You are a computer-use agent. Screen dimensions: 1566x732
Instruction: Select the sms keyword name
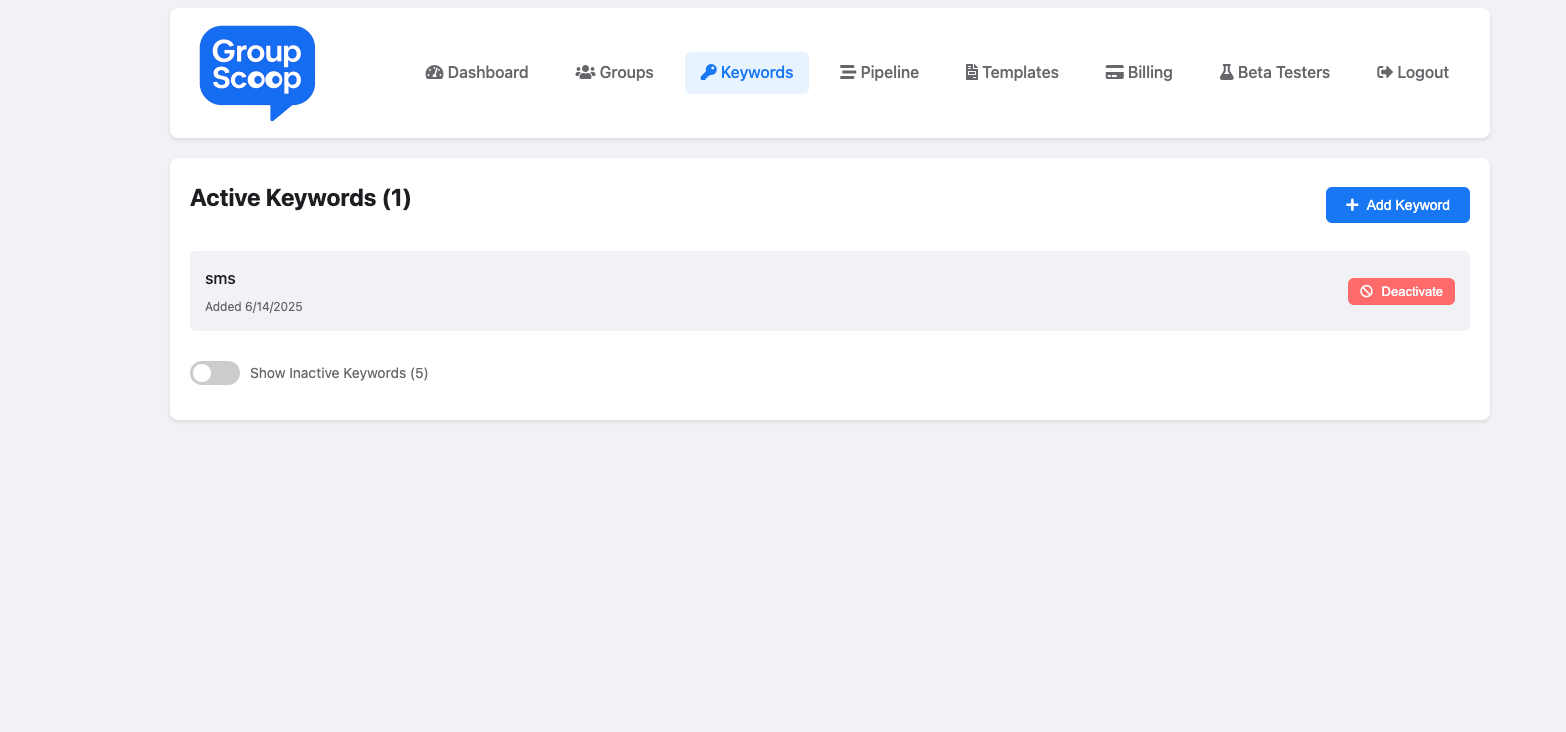pyautogui.click(x=220, y=278)
